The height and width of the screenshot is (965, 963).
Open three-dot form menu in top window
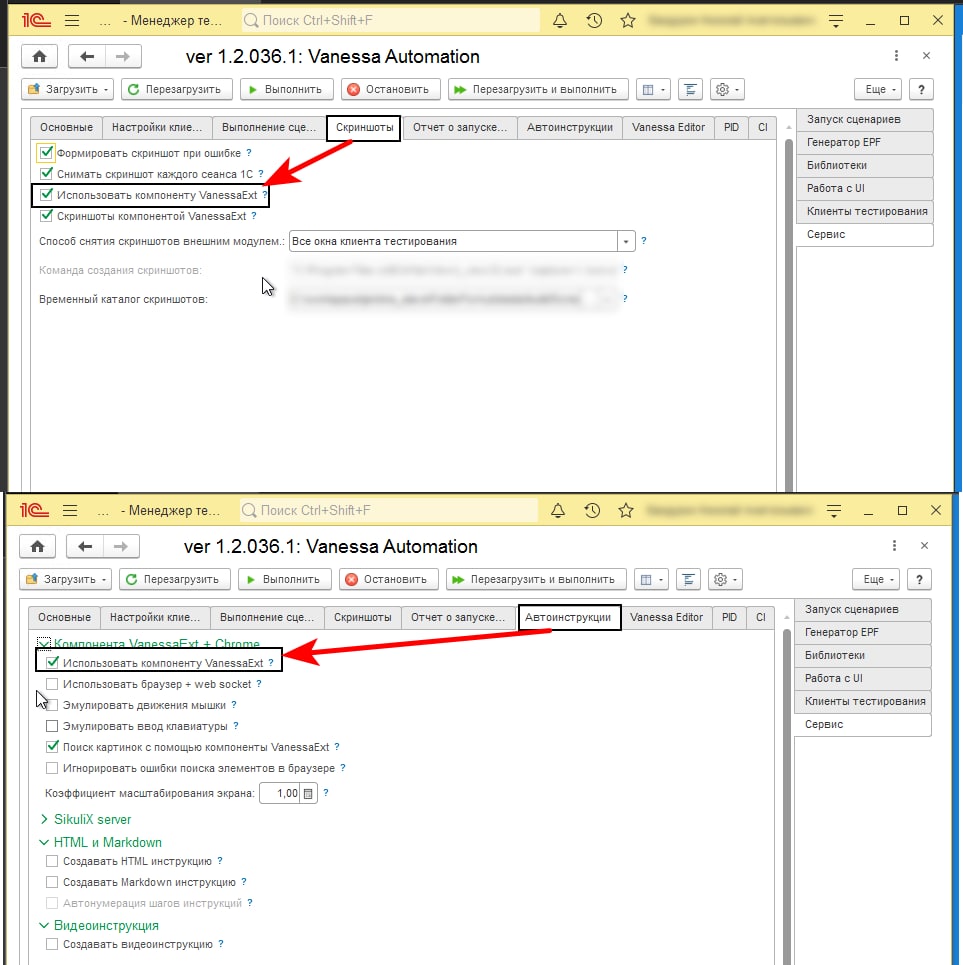click(896, 56)
